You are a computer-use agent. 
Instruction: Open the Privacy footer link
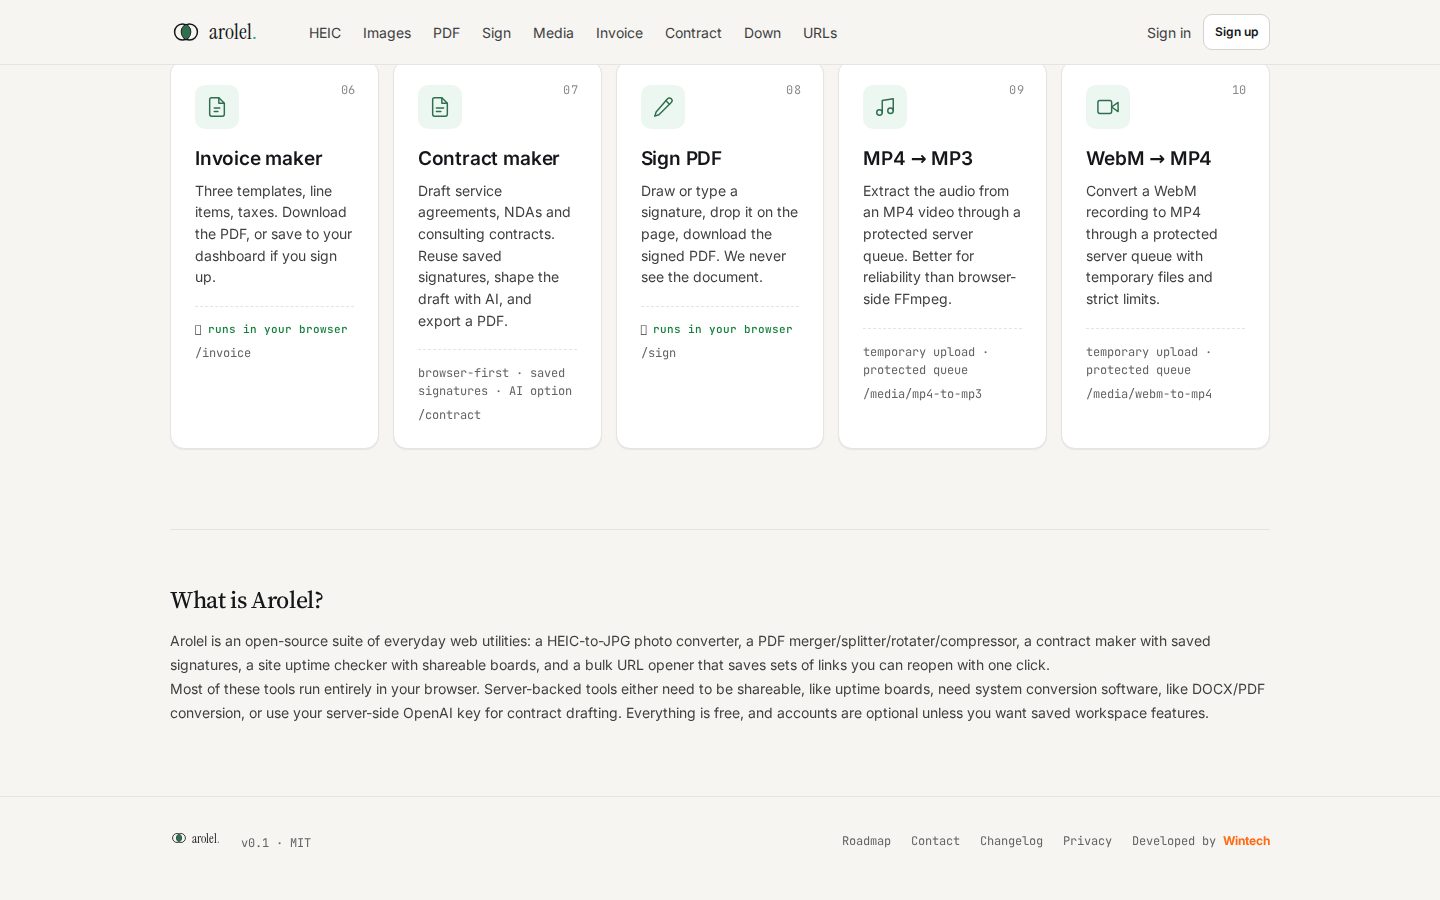point(1087,841)
